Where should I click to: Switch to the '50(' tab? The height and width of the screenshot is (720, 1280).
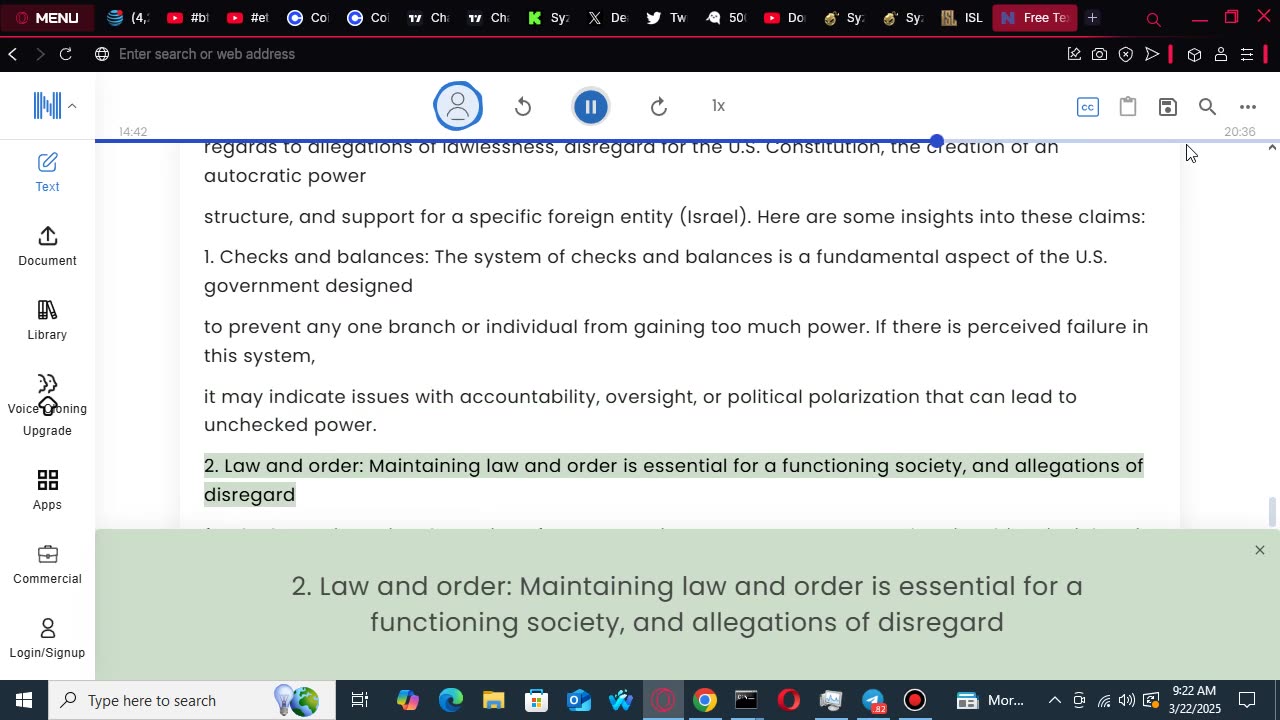click(x=728, y=18)
